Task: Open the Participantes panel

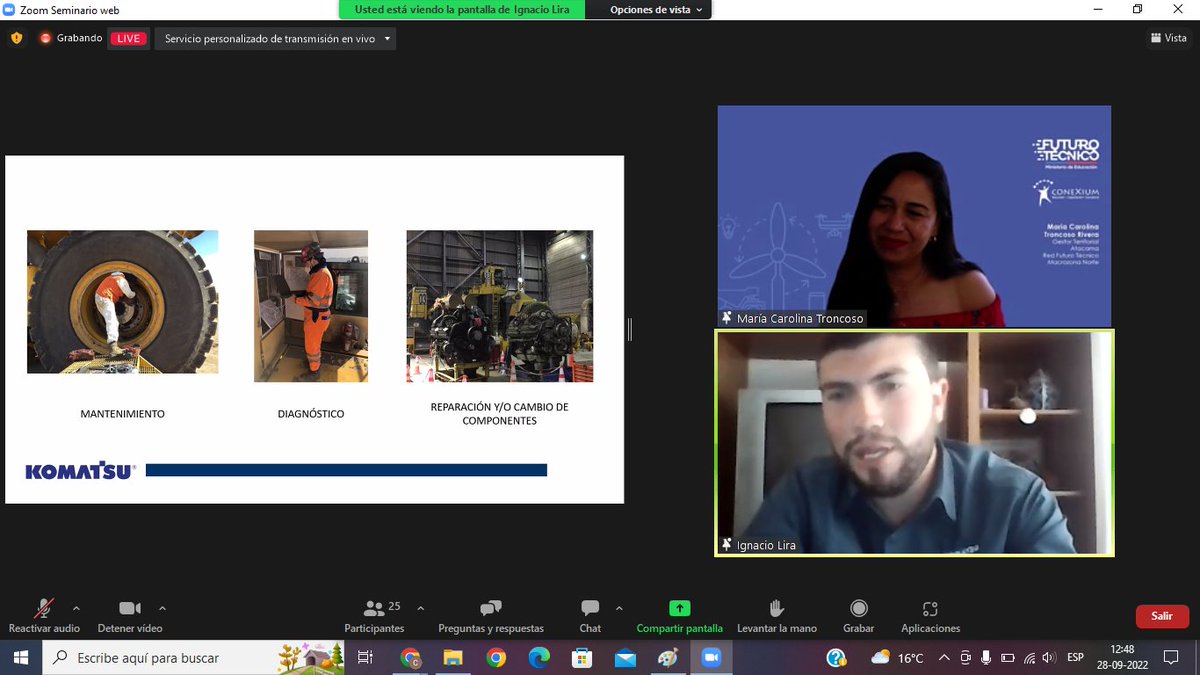Action: 374,615
